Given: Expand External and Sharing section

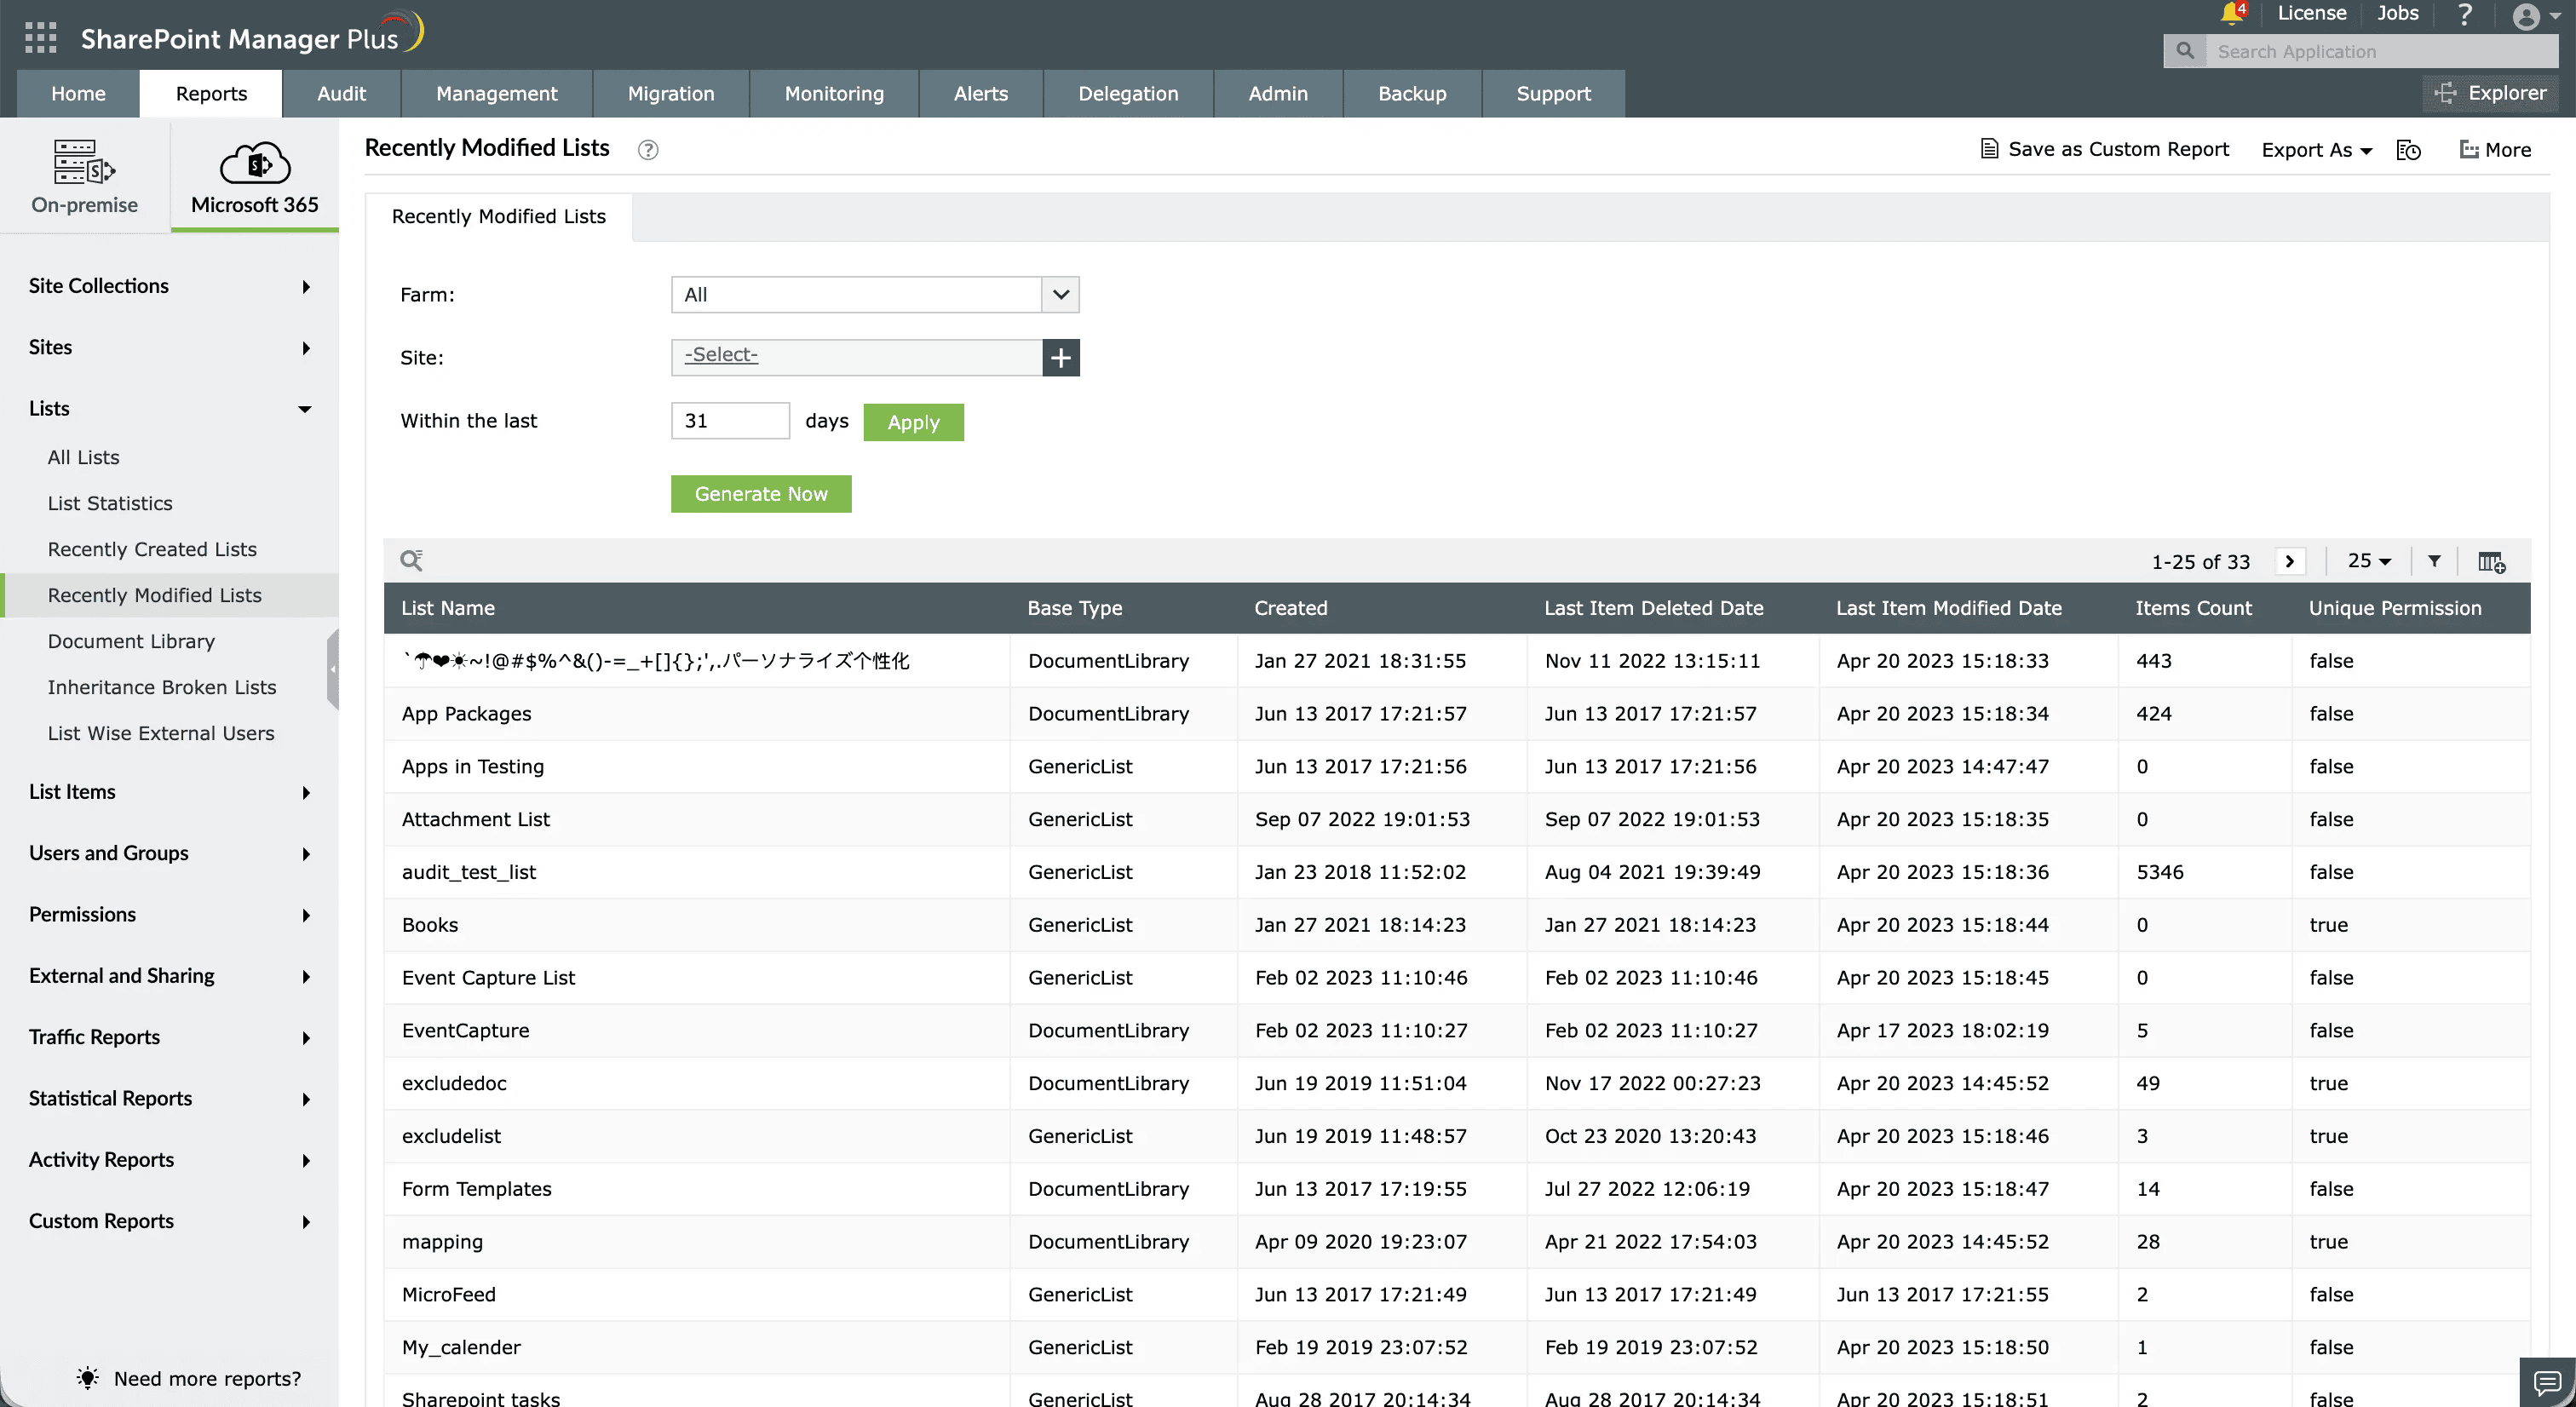Looking at the screenshot, I should click(169, 976).
